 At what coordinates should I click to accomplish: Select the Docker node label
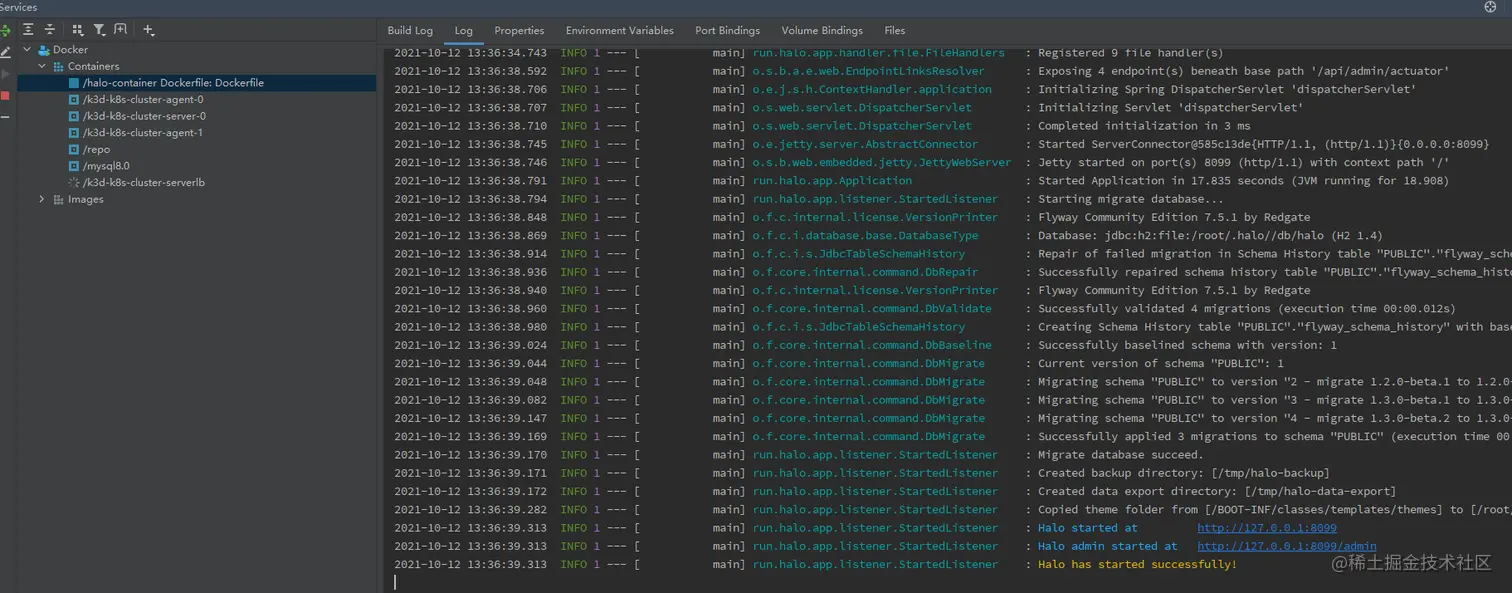[x=70, y=50]
